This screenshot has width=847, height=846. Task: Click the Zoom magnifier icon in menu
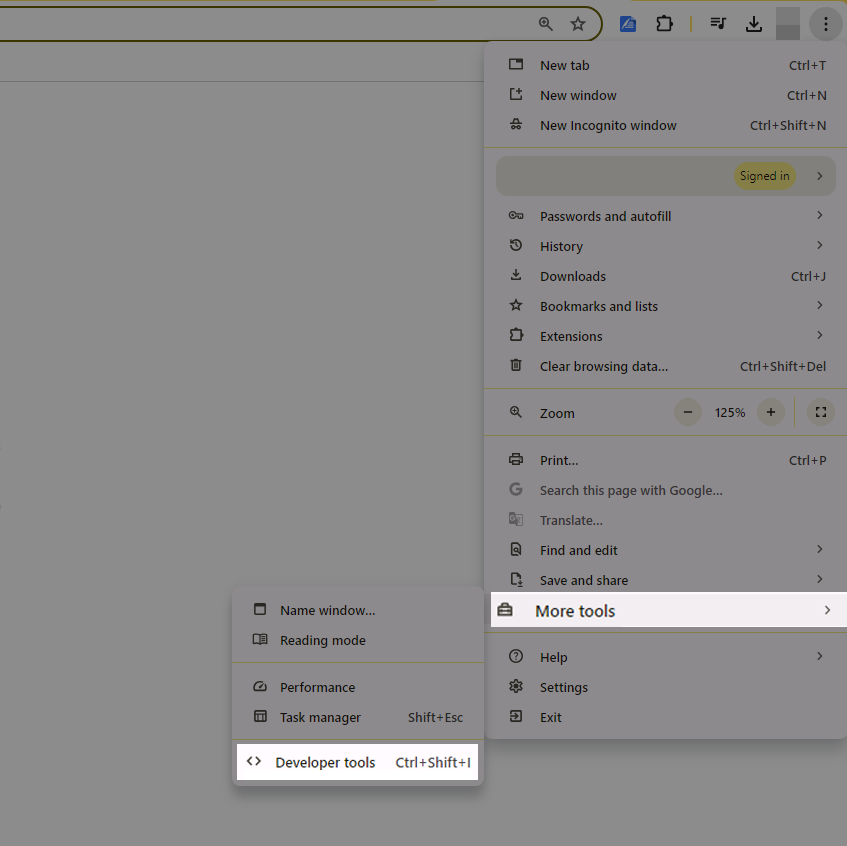(x=516, y=412)
